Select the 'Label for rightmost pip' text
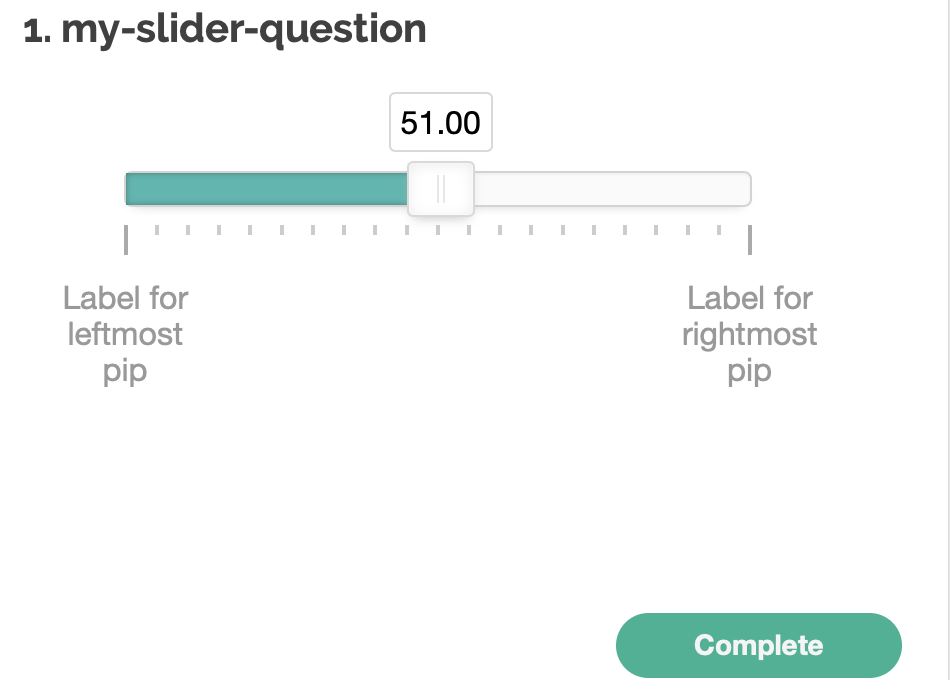Image resolution: width=950 pixels, height=680 pixels. (749, 334)
